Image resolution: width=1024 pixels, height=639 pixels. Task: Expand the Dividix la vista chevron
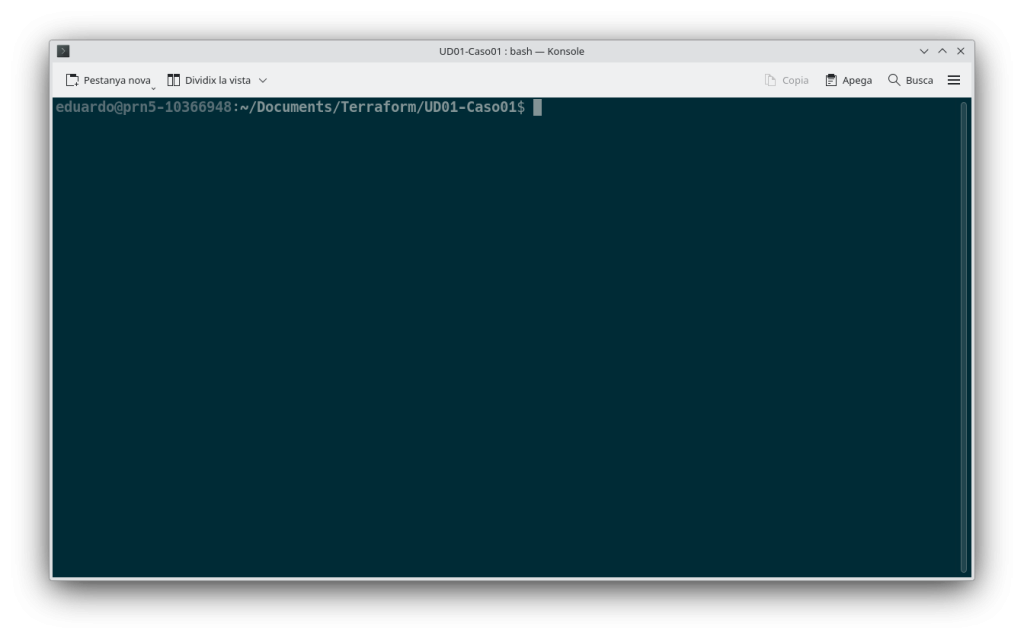263,80
